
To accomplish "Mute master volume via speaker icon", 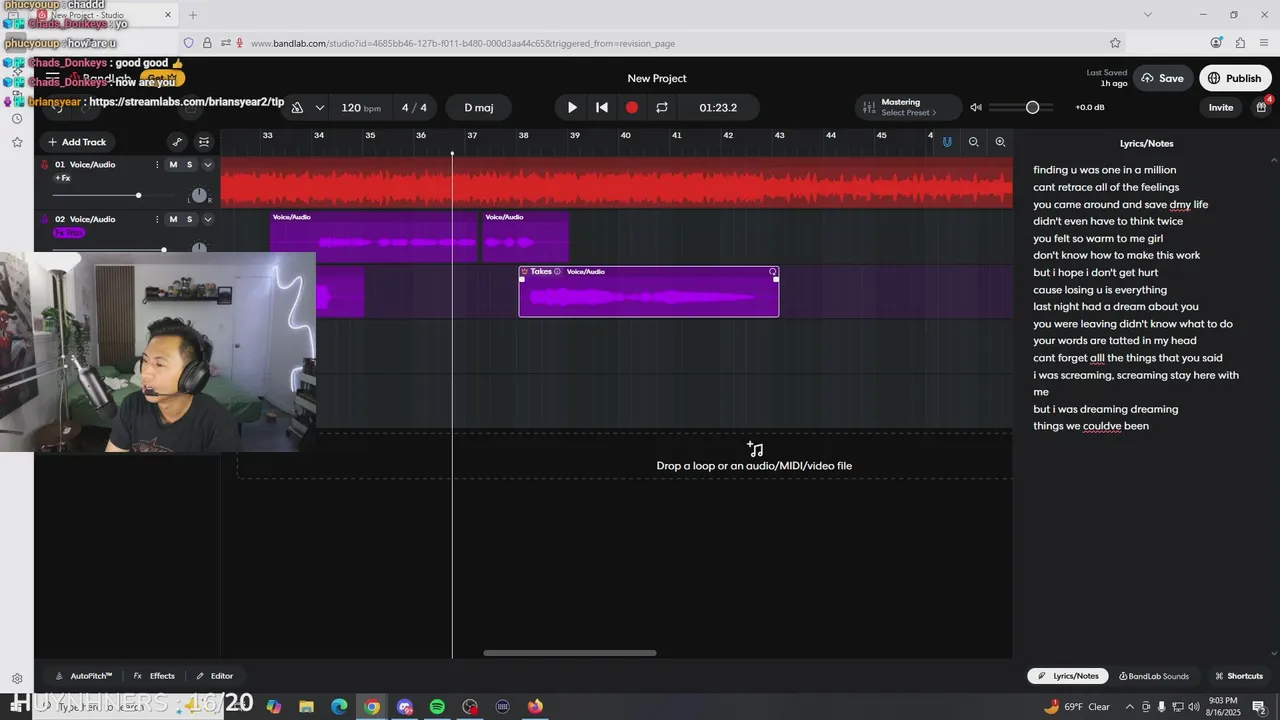I will point(976,108).
